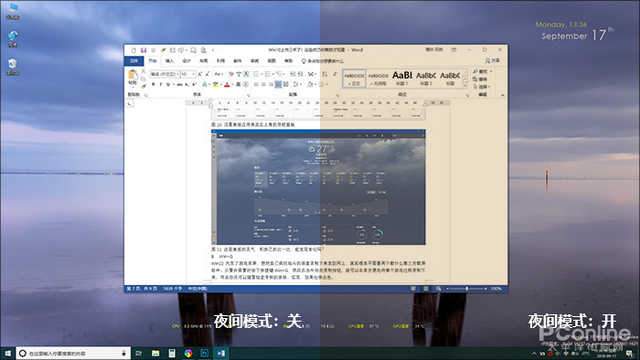Click the Share button in Word

pos(493,60)
